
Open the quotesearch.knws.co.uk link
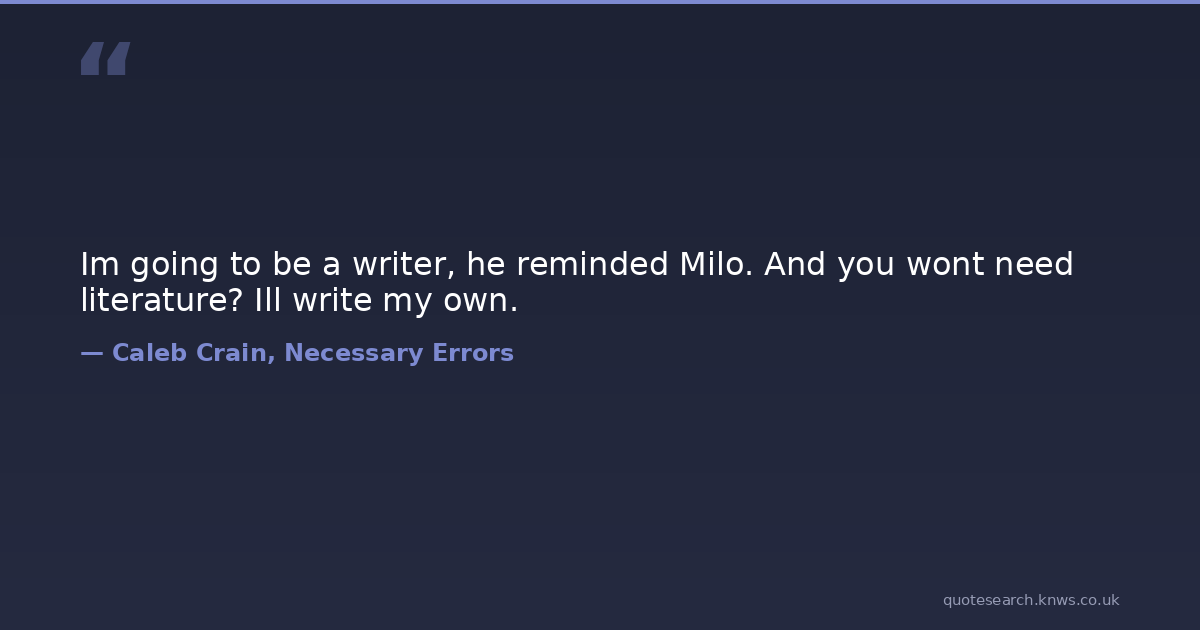point(1030,600)
